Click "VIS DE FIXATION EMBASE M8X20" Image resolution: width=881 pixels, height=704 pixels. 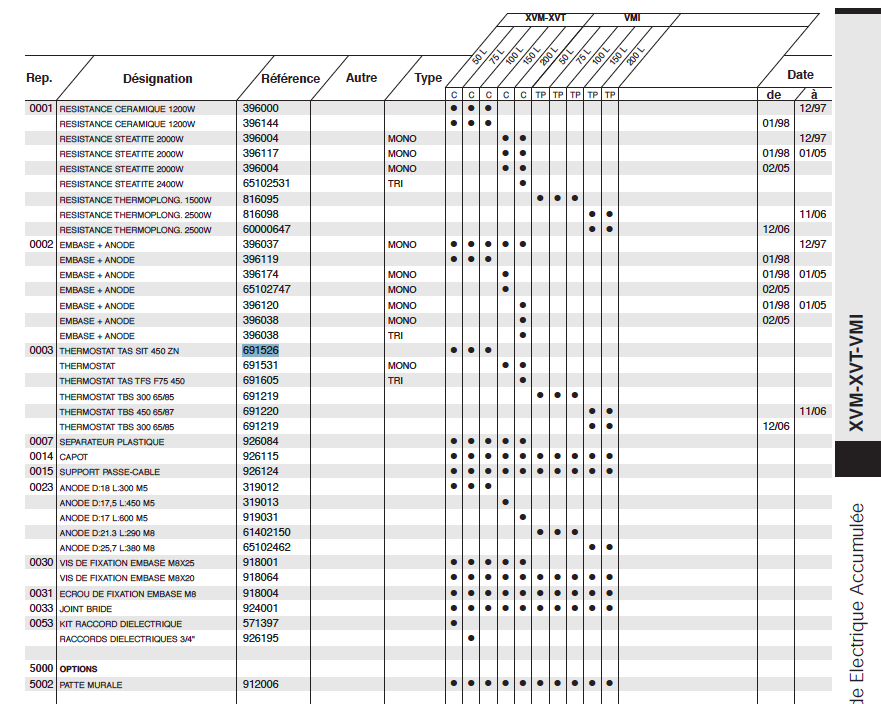(x=127, y=578)
